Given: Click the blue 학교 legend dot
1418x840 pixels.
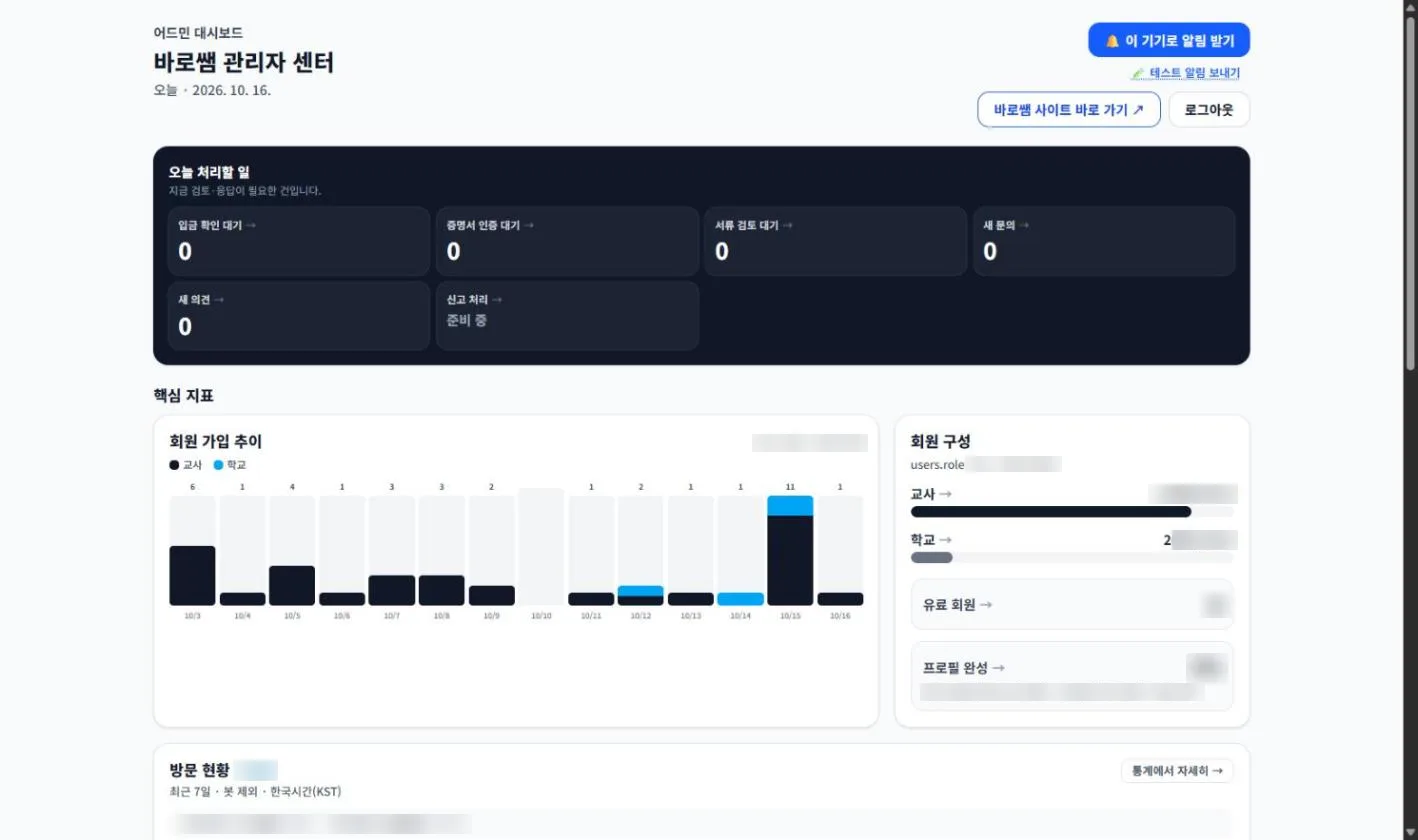Looking at the screenshot, I should click(218, 465).
